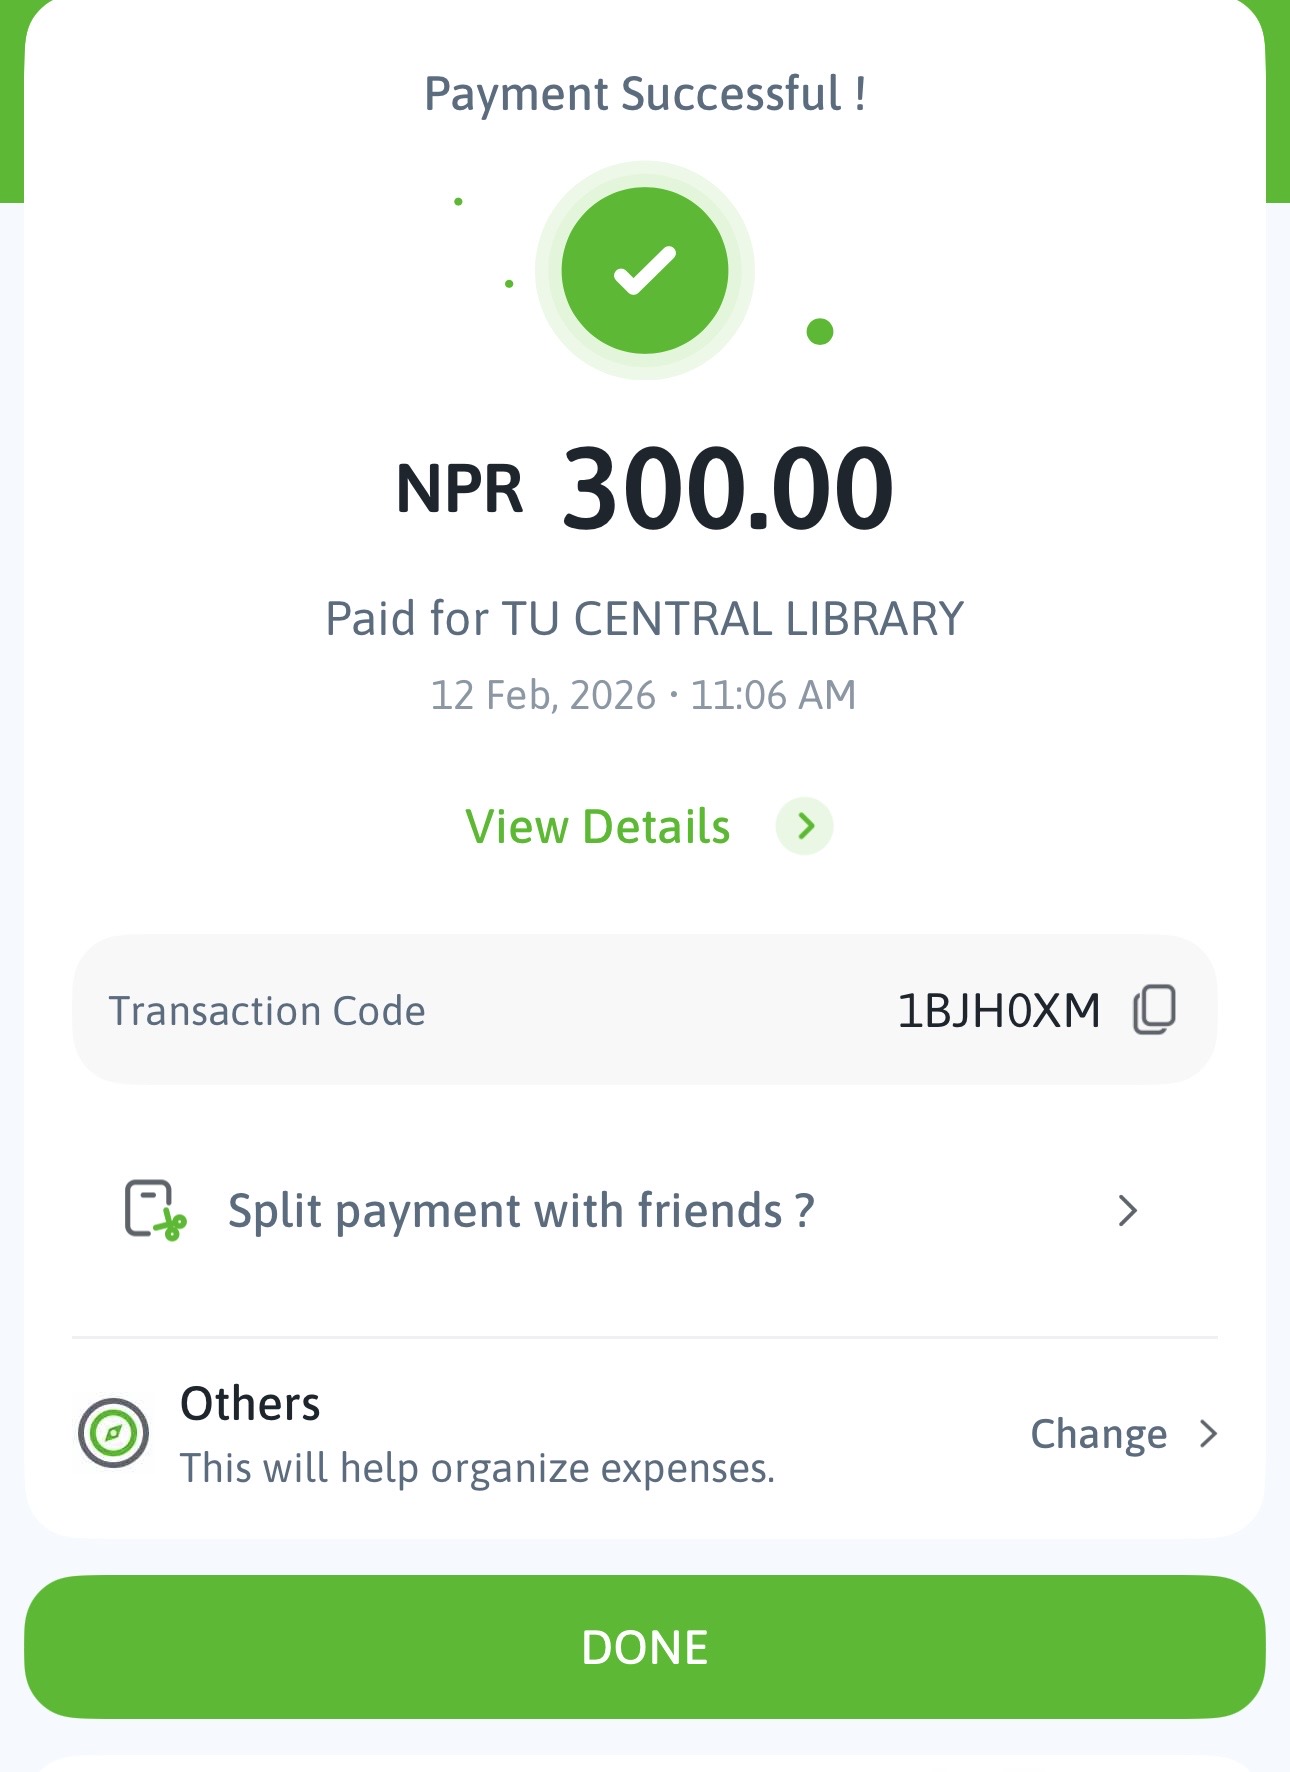The width and height of the screenshot is (1290, 1772).
Task: Click the green success checkmark icon
Action: (645, 270)
